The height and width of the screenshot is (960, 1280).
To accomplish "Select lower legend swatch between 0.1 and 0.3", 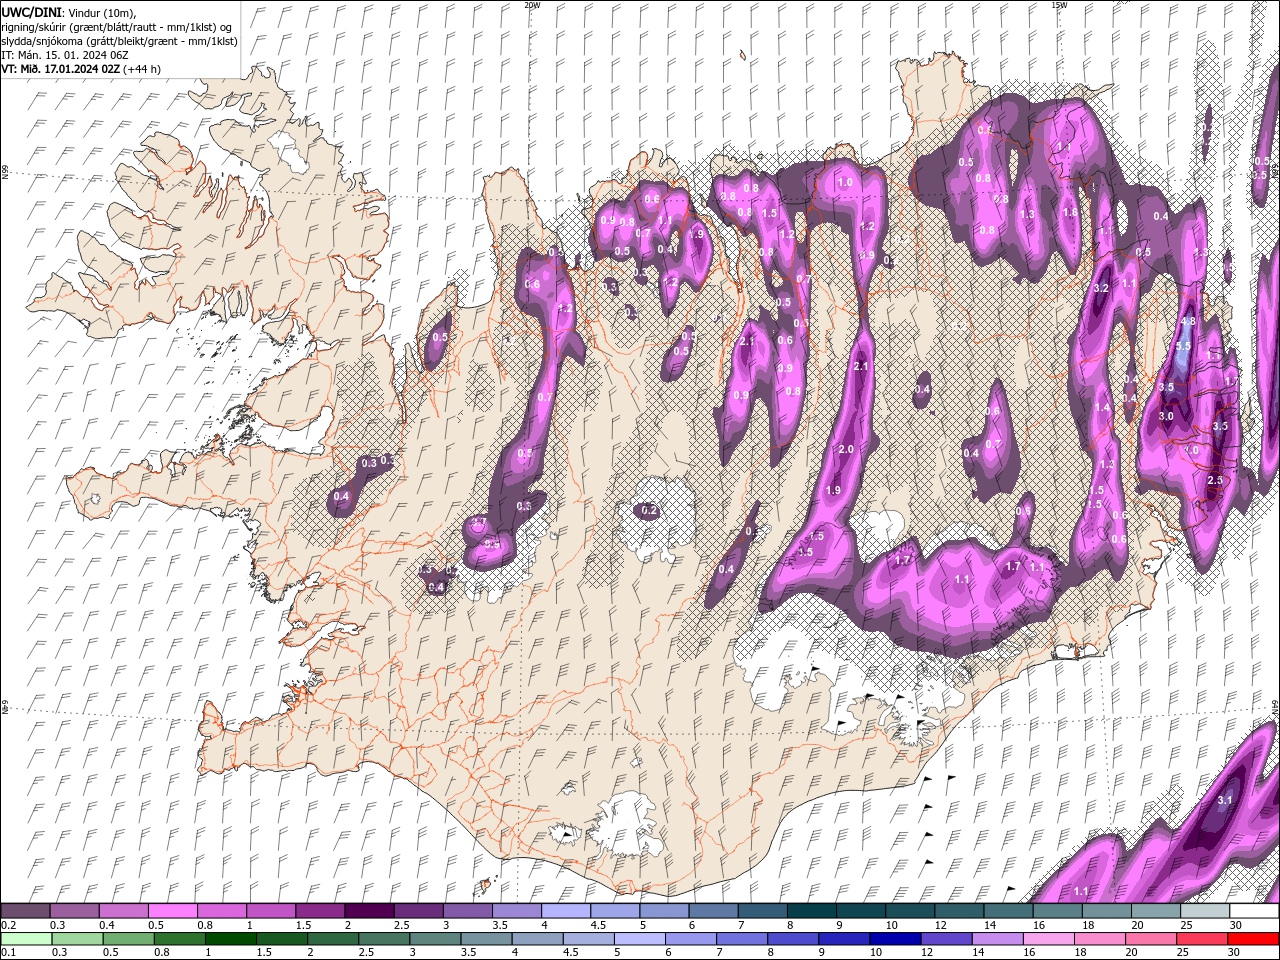I will (x=26, y=939).
